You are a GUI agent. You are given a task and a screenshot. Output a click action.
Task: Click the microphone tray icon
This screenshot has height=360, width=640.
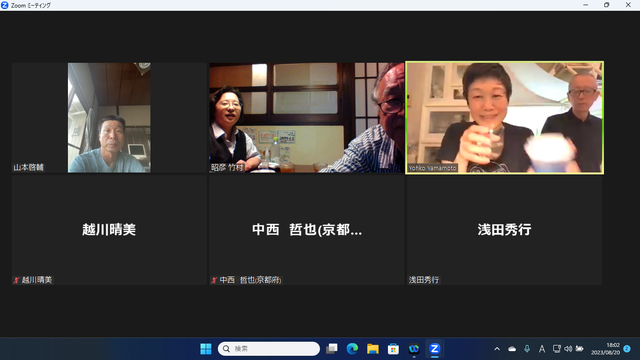[527, 349]
